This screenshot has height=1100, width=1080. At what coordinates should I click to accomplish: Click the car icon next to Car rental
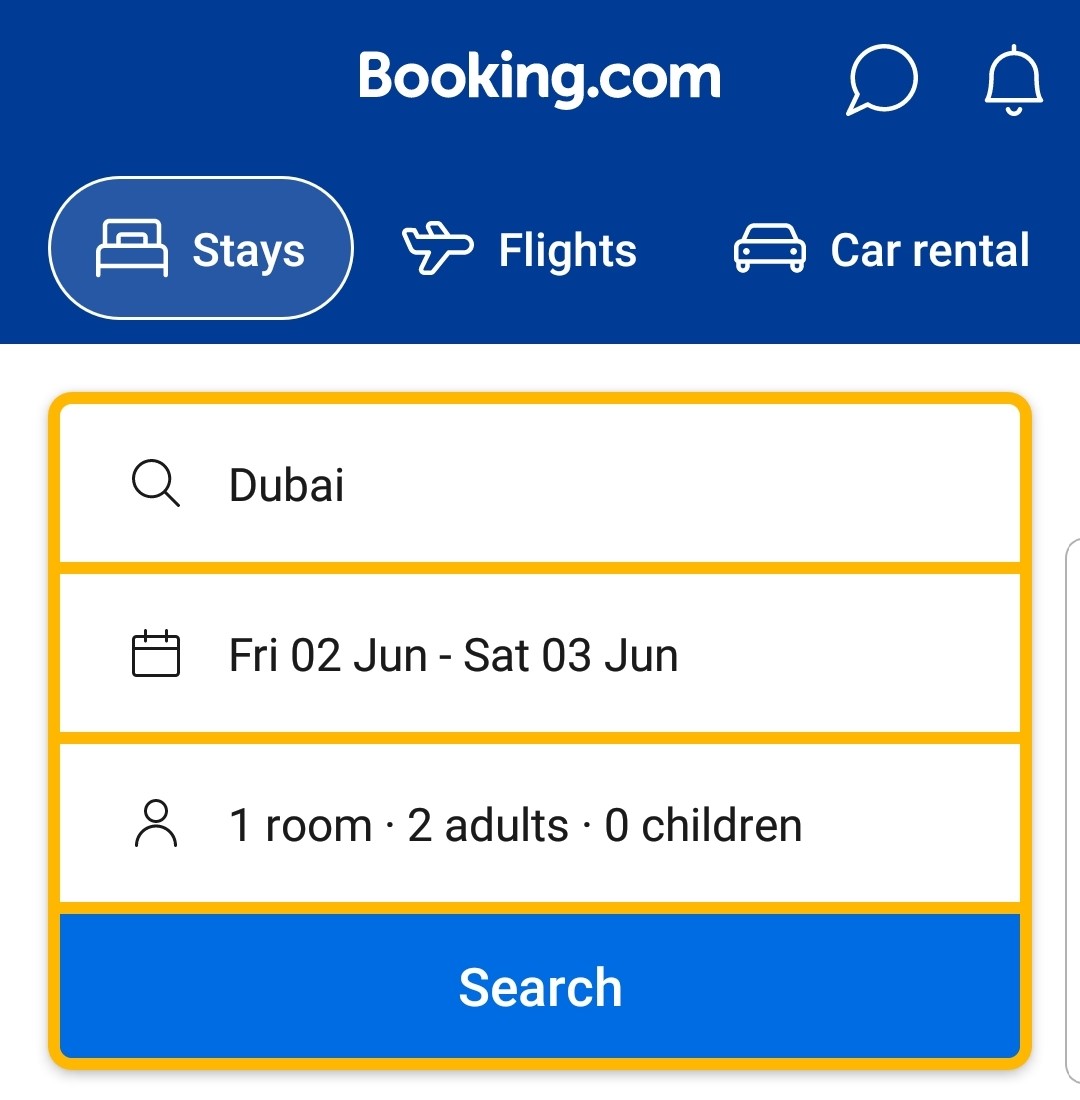tap(770, 250)
